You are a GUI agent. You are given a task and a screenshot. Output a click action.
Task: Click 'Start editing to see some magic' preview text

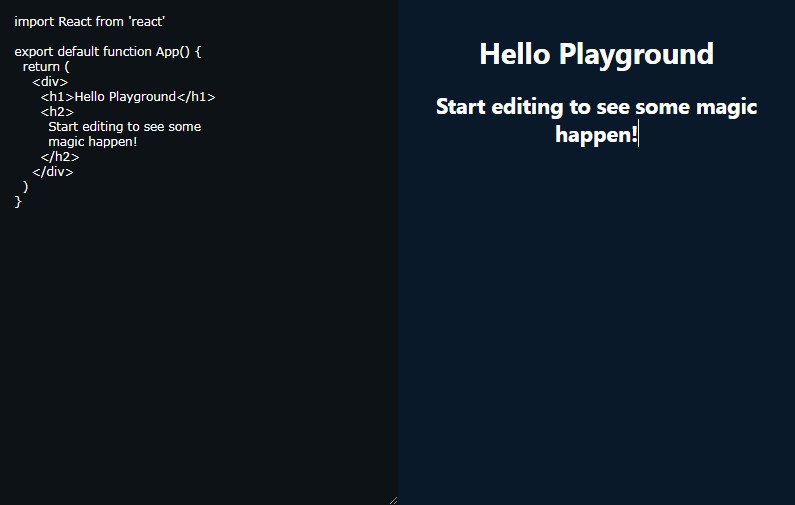[x=596, y=107]
